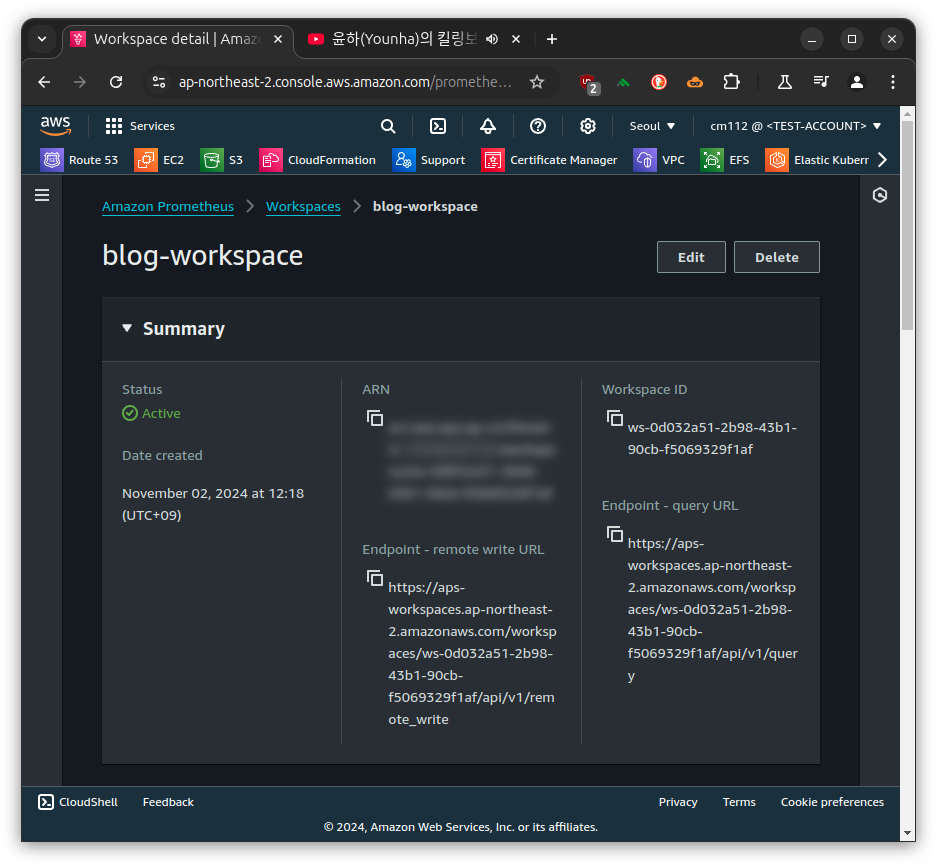The image size is (937, 866).
Task: Open CloudFormation favorite shortcut
Action: pyautogui.click(x=318, y=160)
